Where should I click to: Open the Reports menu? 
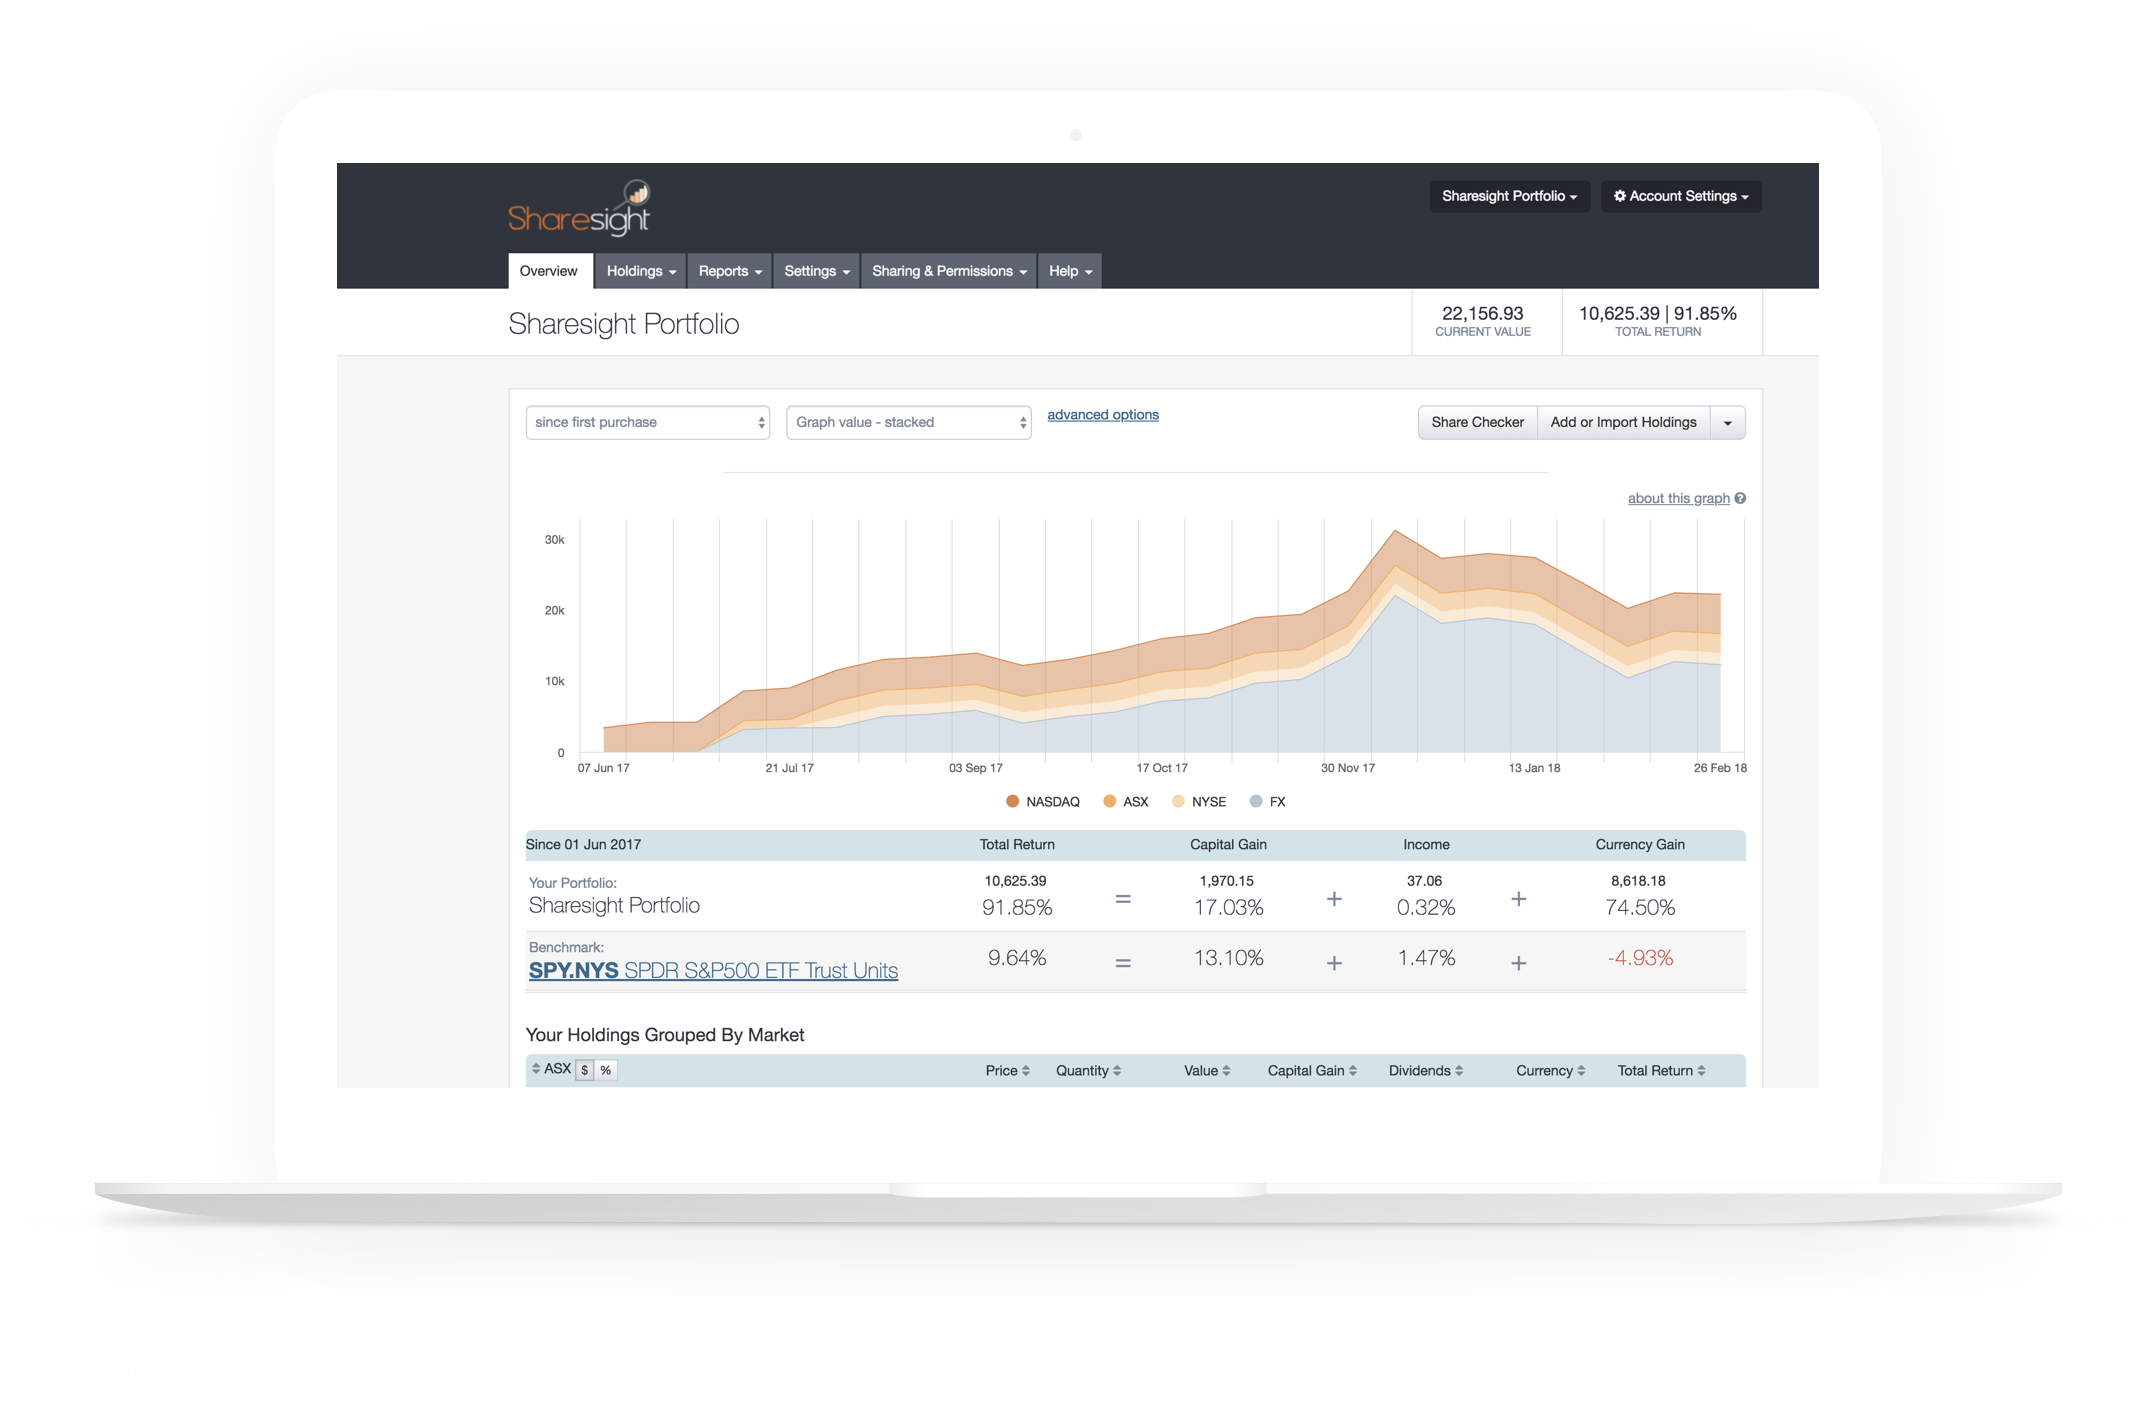[x=730, y=271]
